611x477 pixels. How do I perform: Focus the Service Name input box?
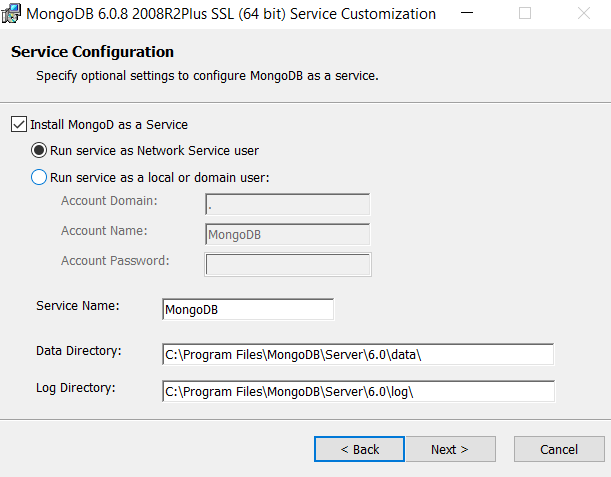(247, 310)
